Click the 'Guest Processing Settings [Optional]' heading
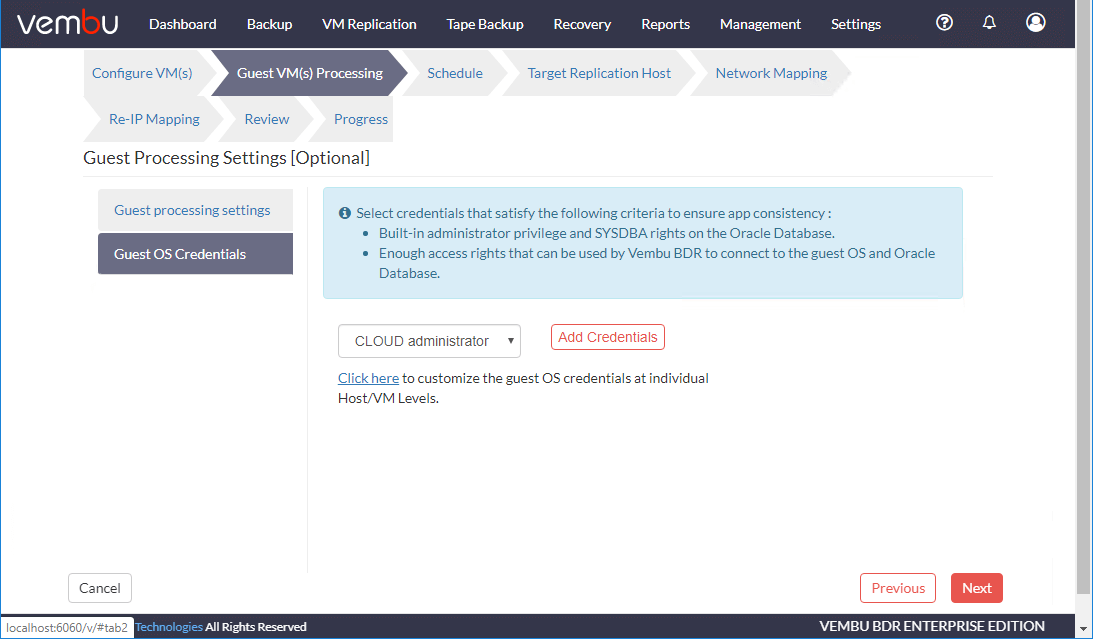The image size is (1093, 639). pyautogui.click(x=227, y=158)
